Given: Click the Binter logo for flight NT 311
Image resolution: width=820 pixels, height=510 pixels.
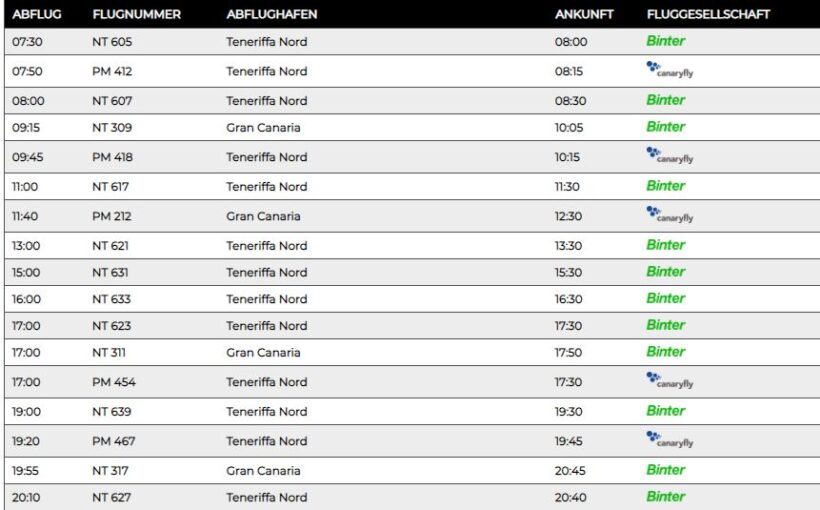Looking at the screenshot, I should pyautogui.click(x=665, y=352).
